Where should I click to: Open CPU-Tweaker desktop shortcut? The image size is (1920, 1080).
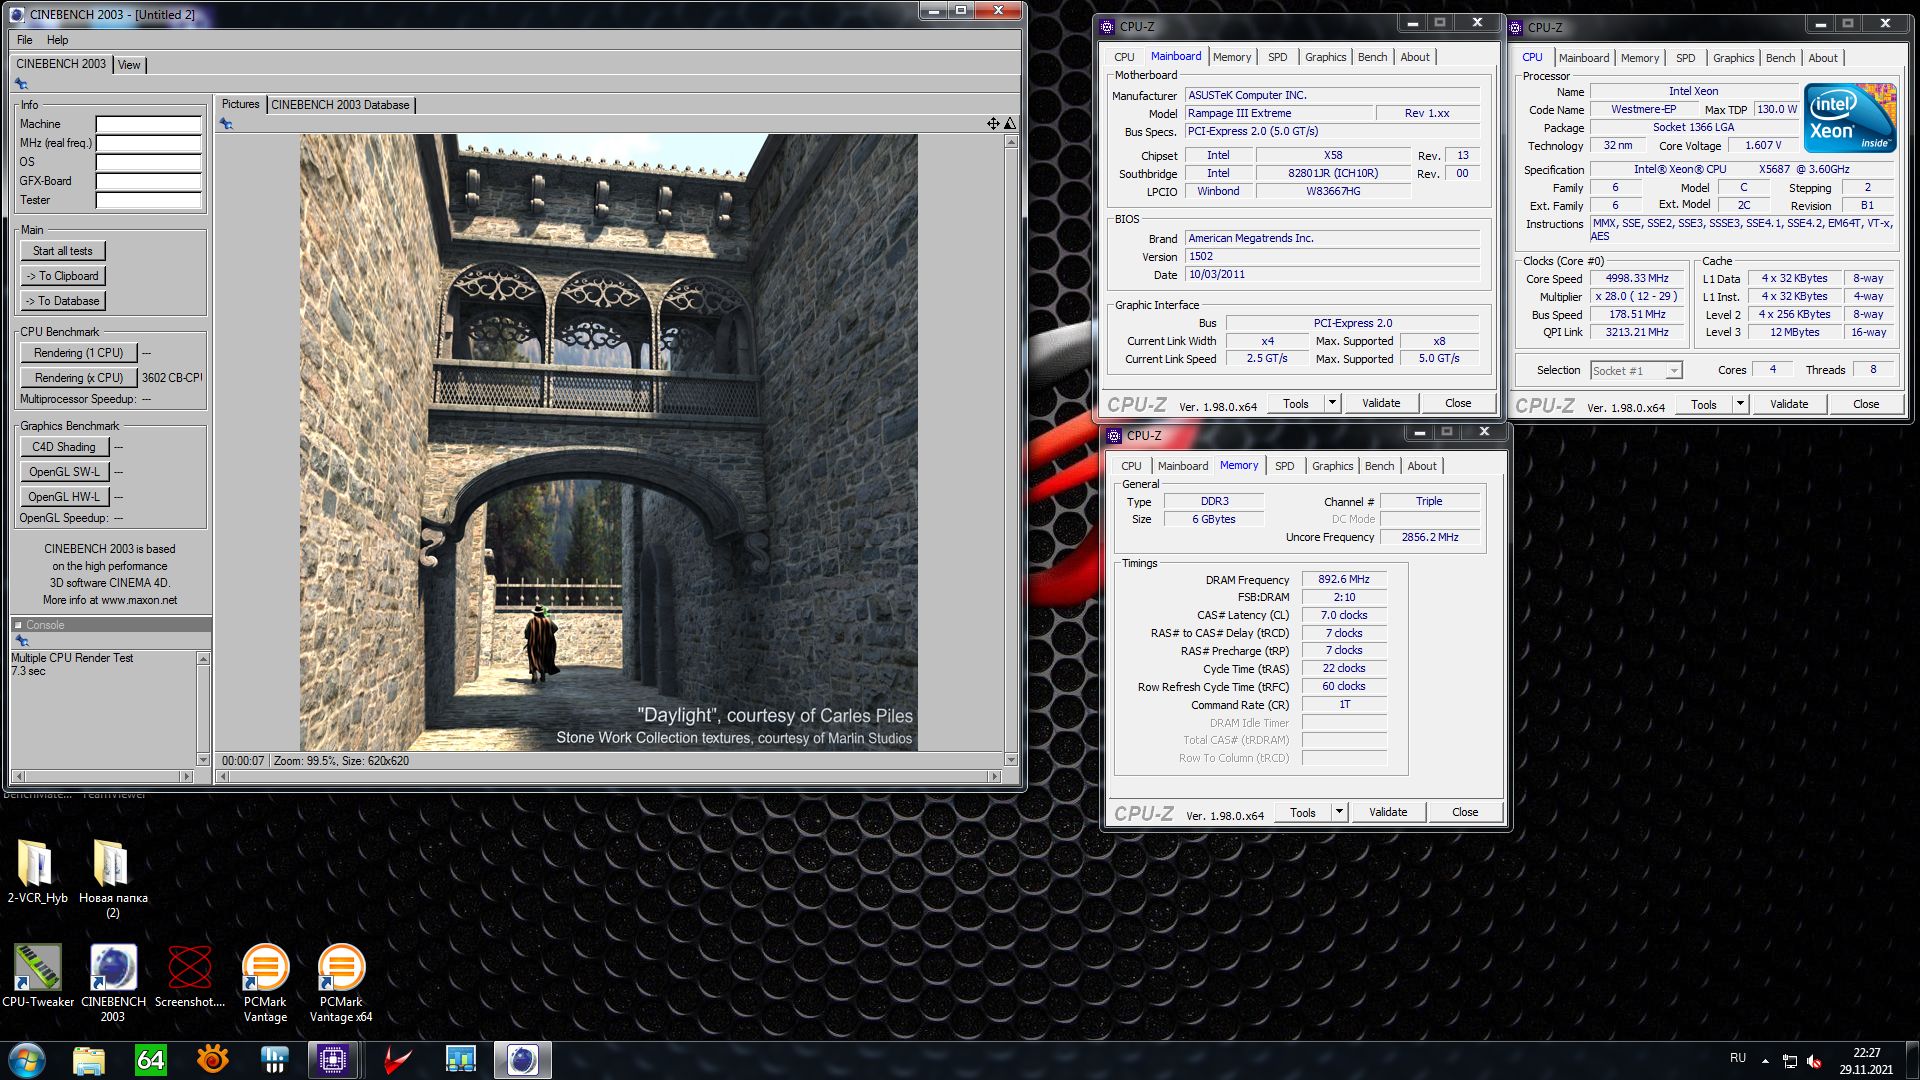click(x=38, y=975)
